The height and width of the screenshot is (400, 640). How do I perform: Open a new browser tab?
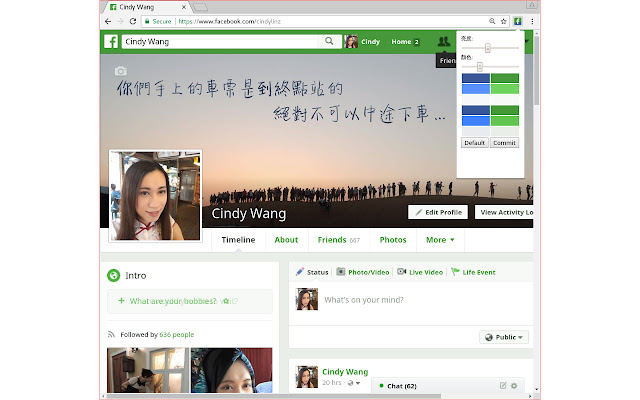click(200, 7)
